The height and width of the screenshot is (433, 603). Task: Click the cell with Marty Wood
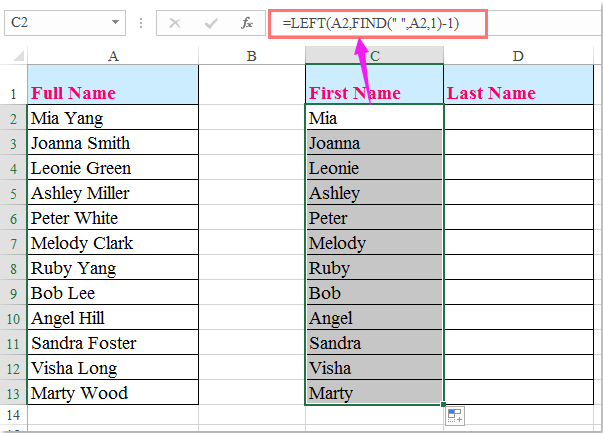(112, 393)
